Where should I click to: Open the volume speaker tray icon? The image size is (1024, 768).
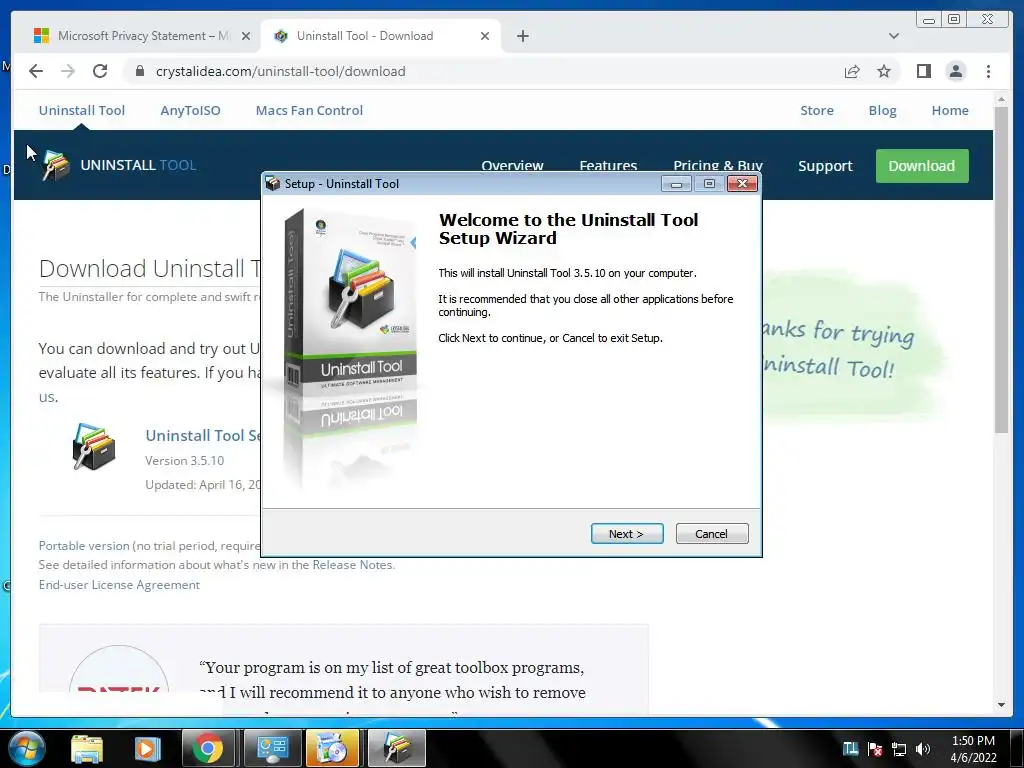(923, 748)
